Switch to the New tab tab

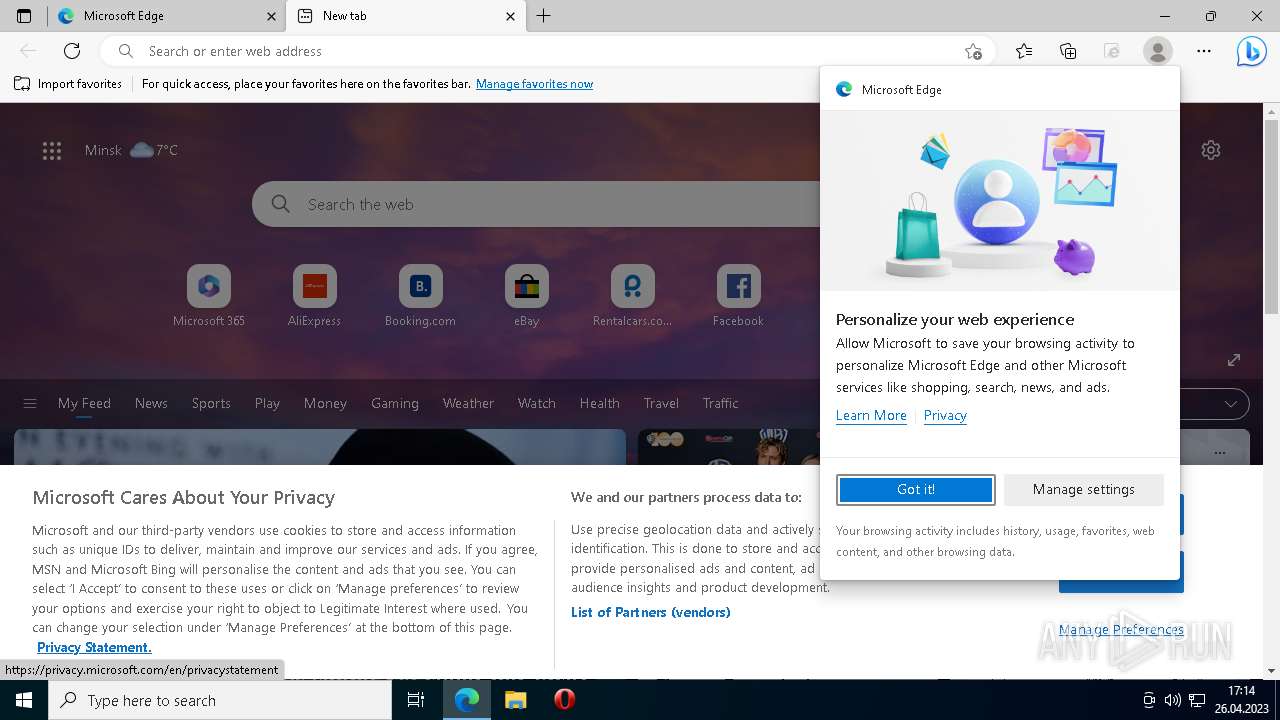(x=405, y=16)
